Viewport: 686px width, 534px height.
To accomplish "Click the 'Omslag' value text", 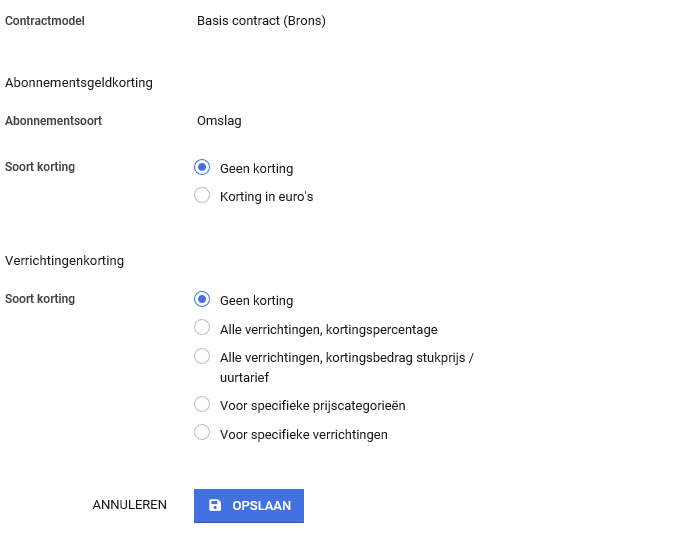I will pyautogui.click(x=219, y=121).
